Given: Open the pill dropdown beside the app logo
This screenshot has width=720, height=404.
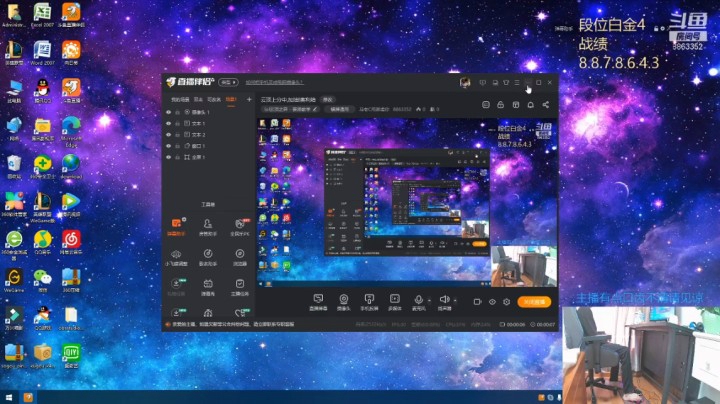Looking at the screenshot, I should coord(228,82).
